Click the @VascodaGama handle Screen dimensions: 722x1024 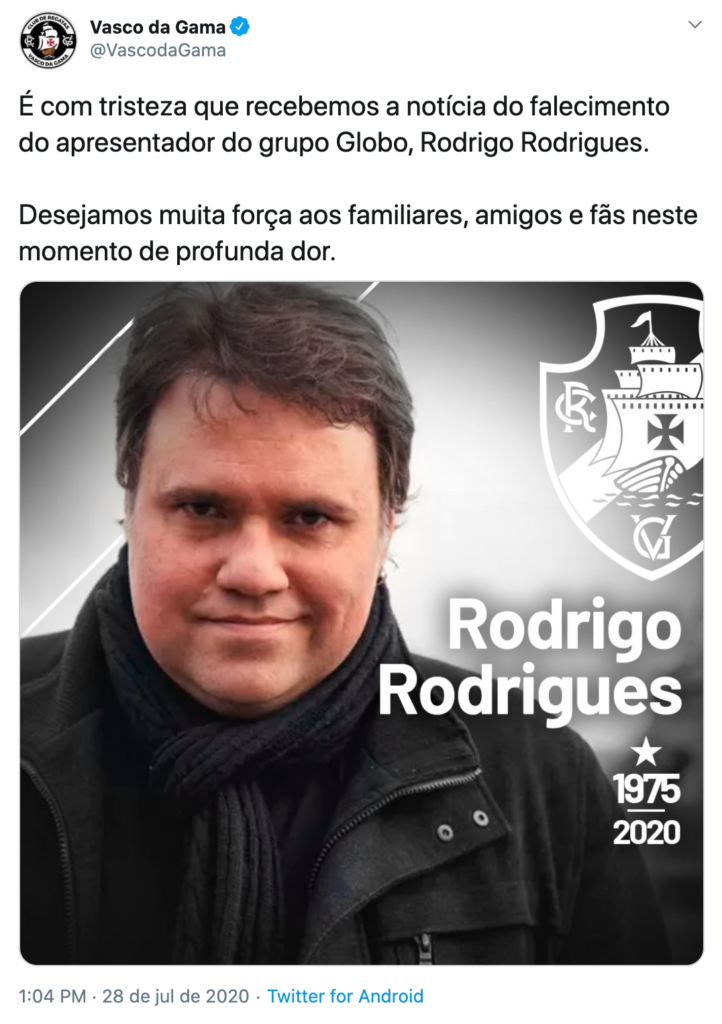click(157, 50)
